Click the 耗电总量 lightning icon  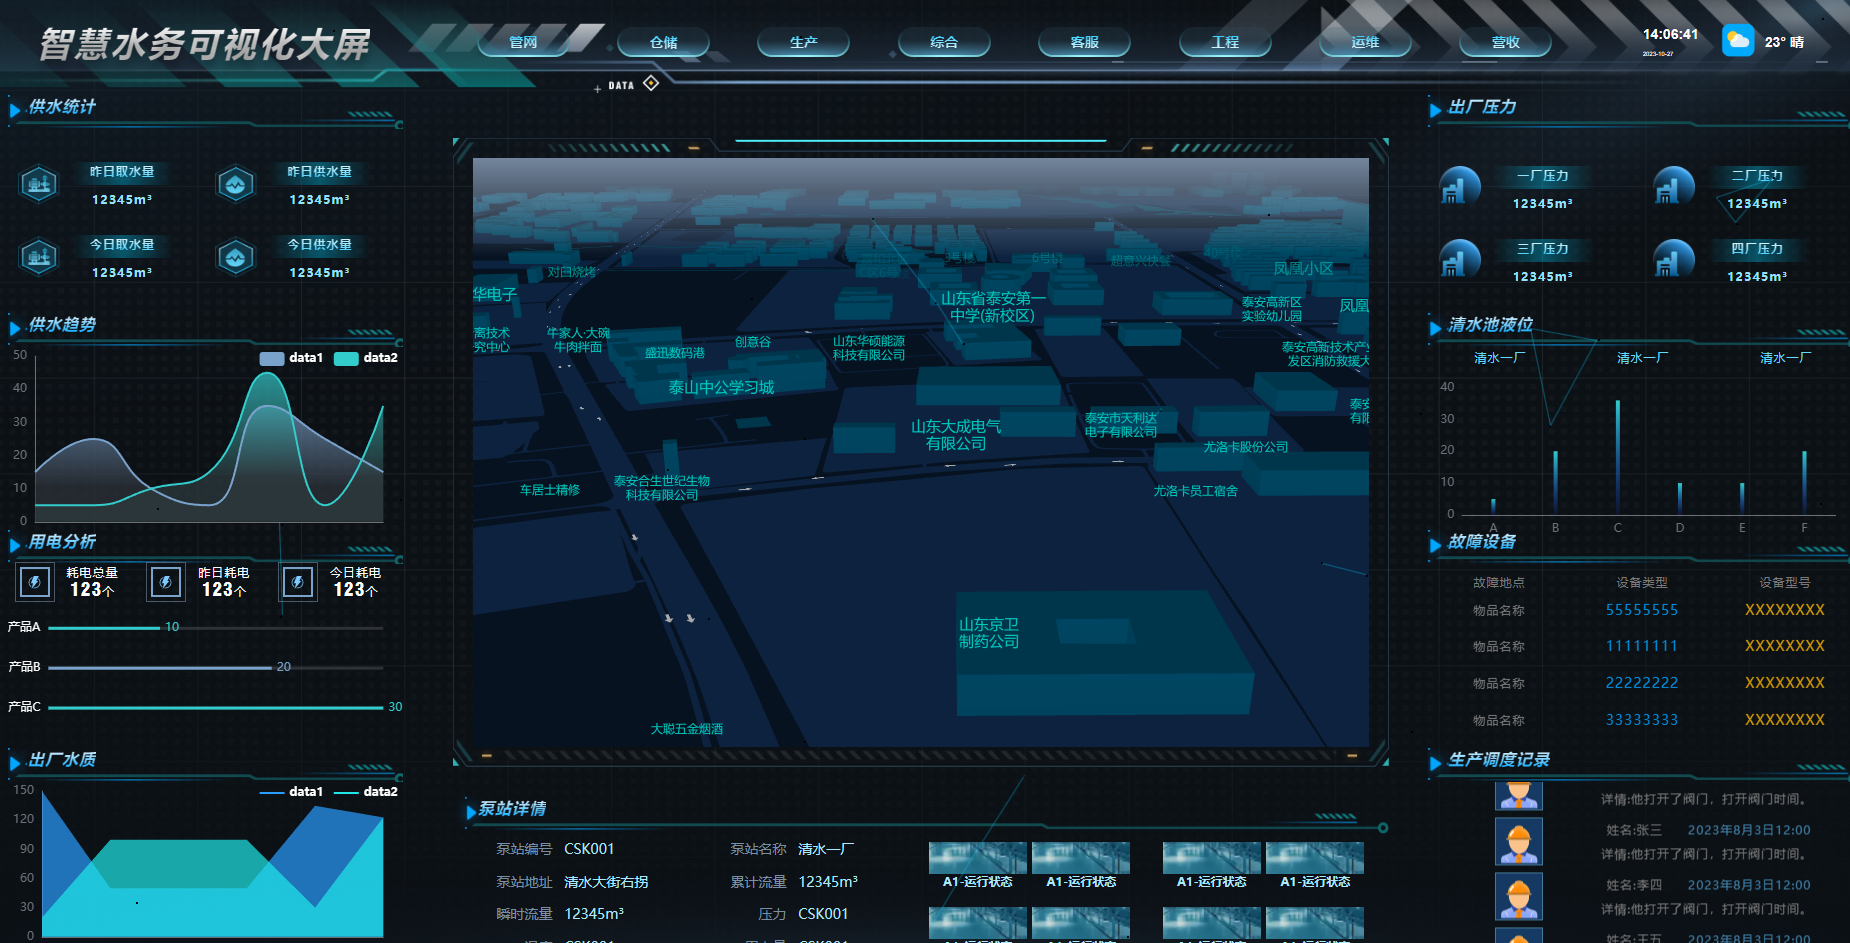coord(35,581)
